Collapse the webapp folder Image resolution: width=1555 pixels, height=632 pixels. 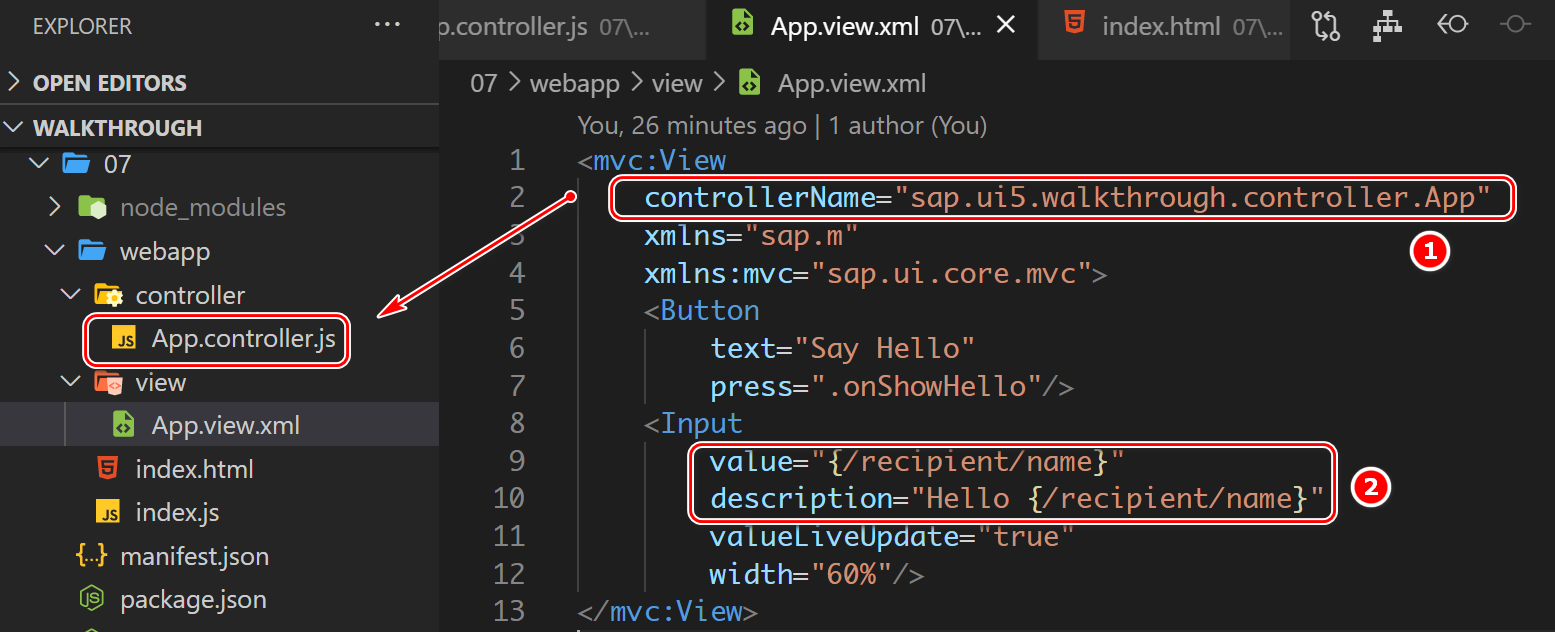click(54, 250)
